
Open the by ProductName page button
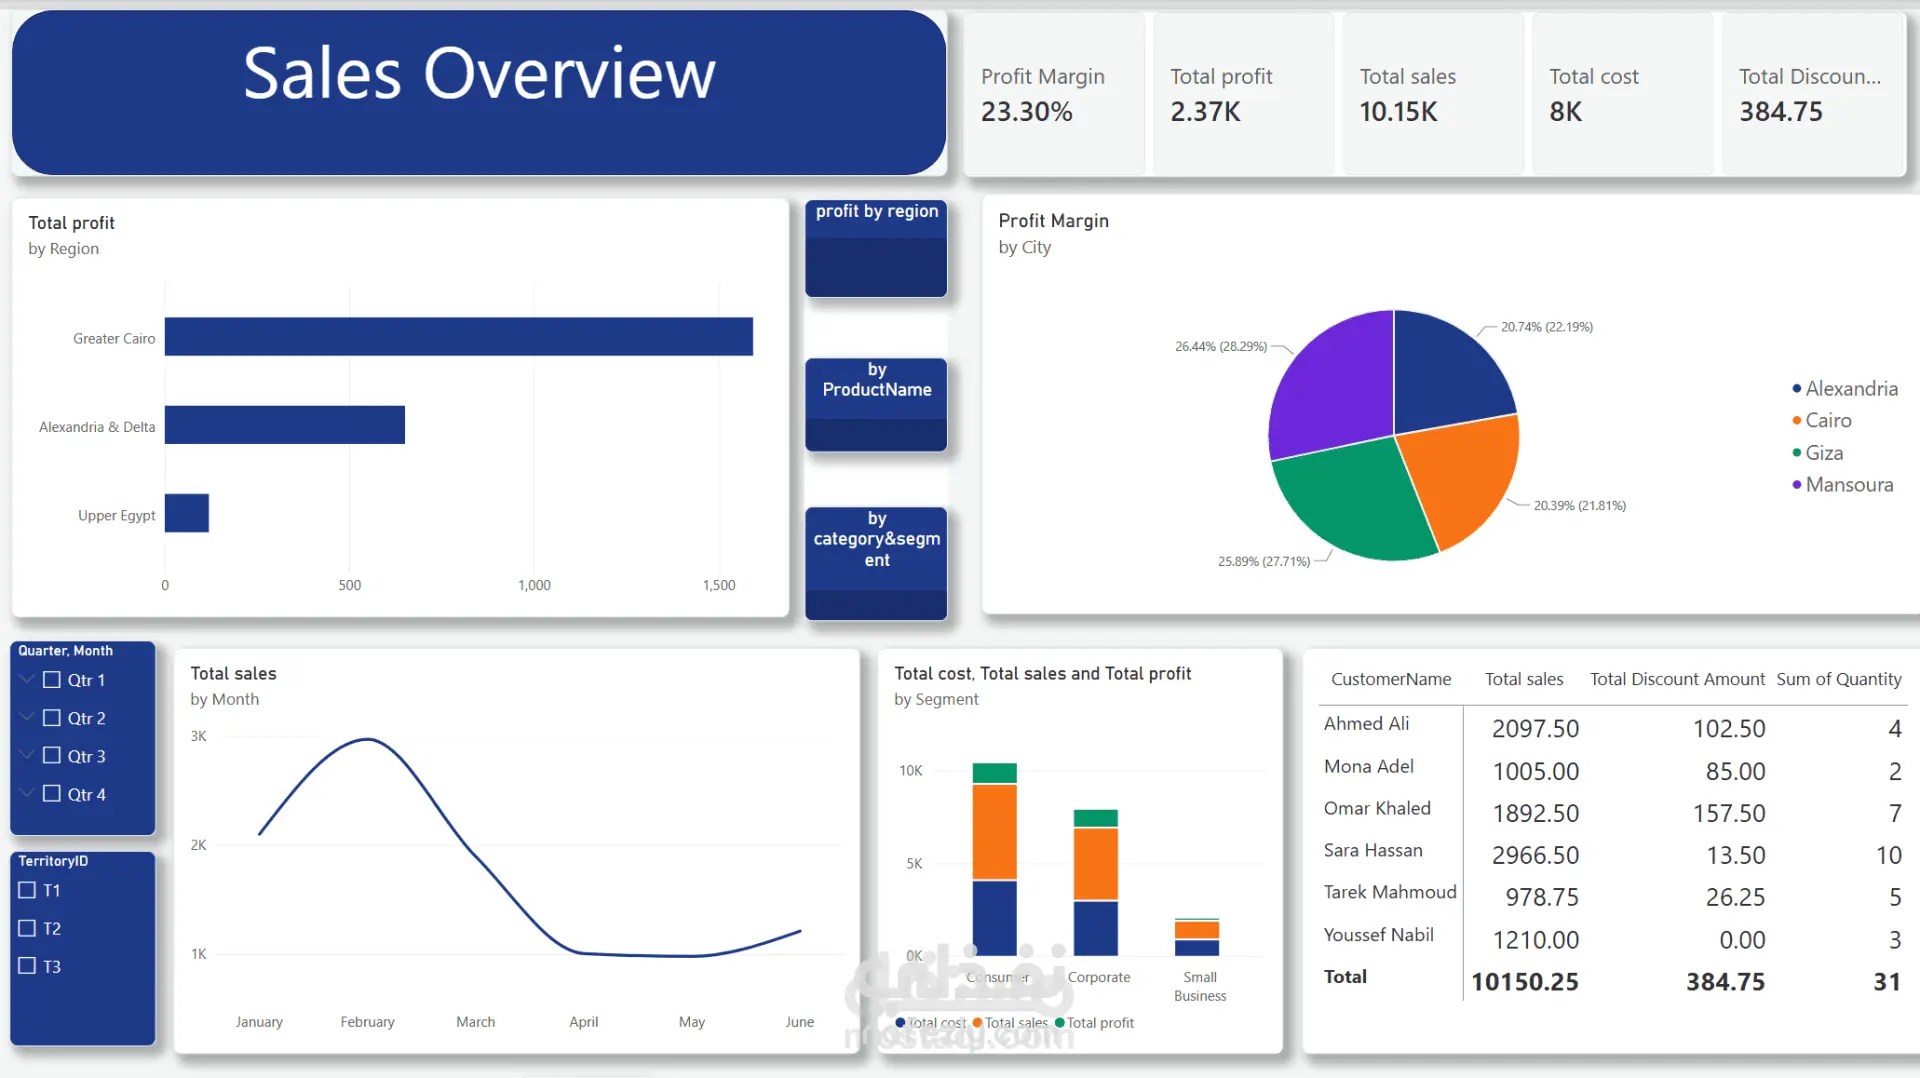click(876, 404)
